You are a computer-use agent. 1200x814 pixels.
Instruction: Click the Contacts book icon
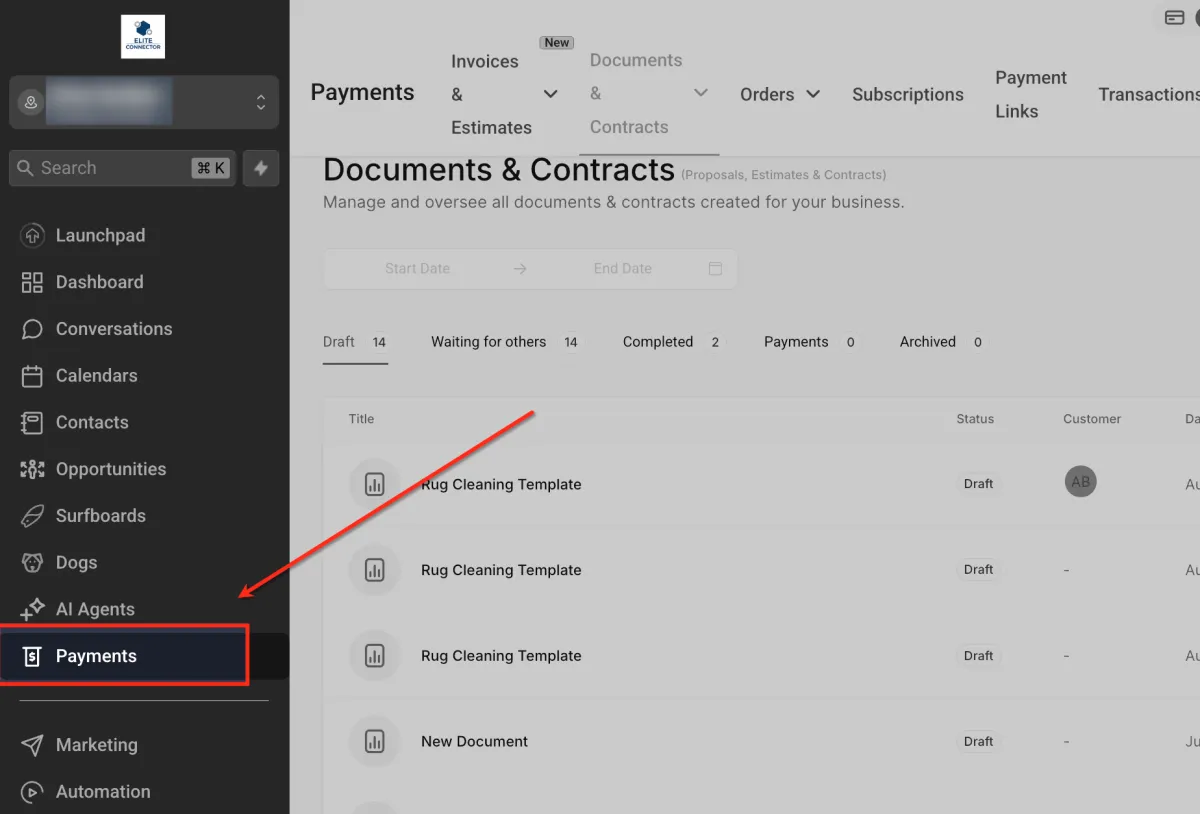point(32,422)
